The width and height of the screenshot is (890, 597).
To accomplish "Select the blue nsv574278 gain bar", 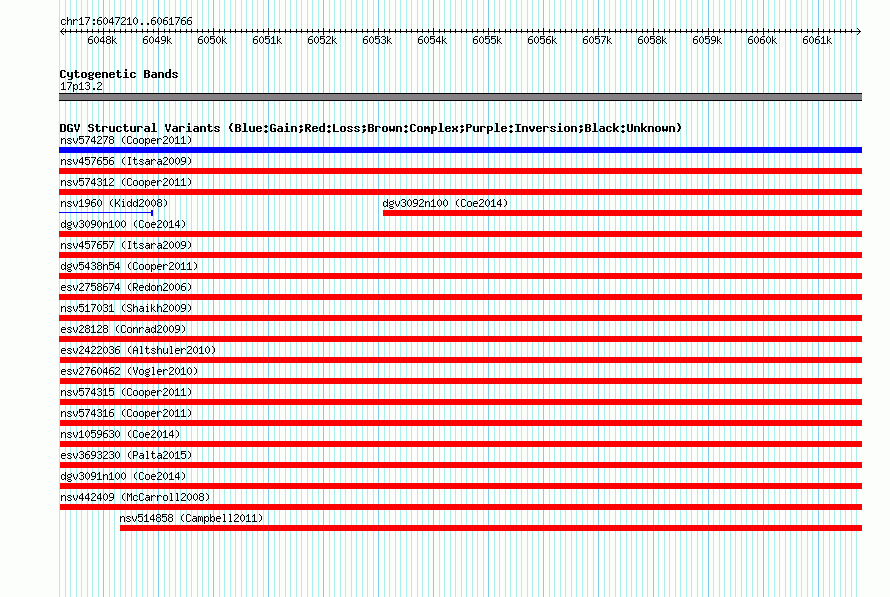I will pyautogui.click(x=460, y=150).
